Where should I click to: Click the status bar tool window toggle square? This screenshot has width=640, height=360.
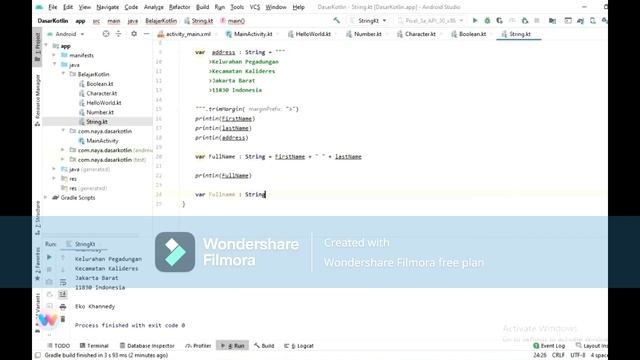point(38,356)
